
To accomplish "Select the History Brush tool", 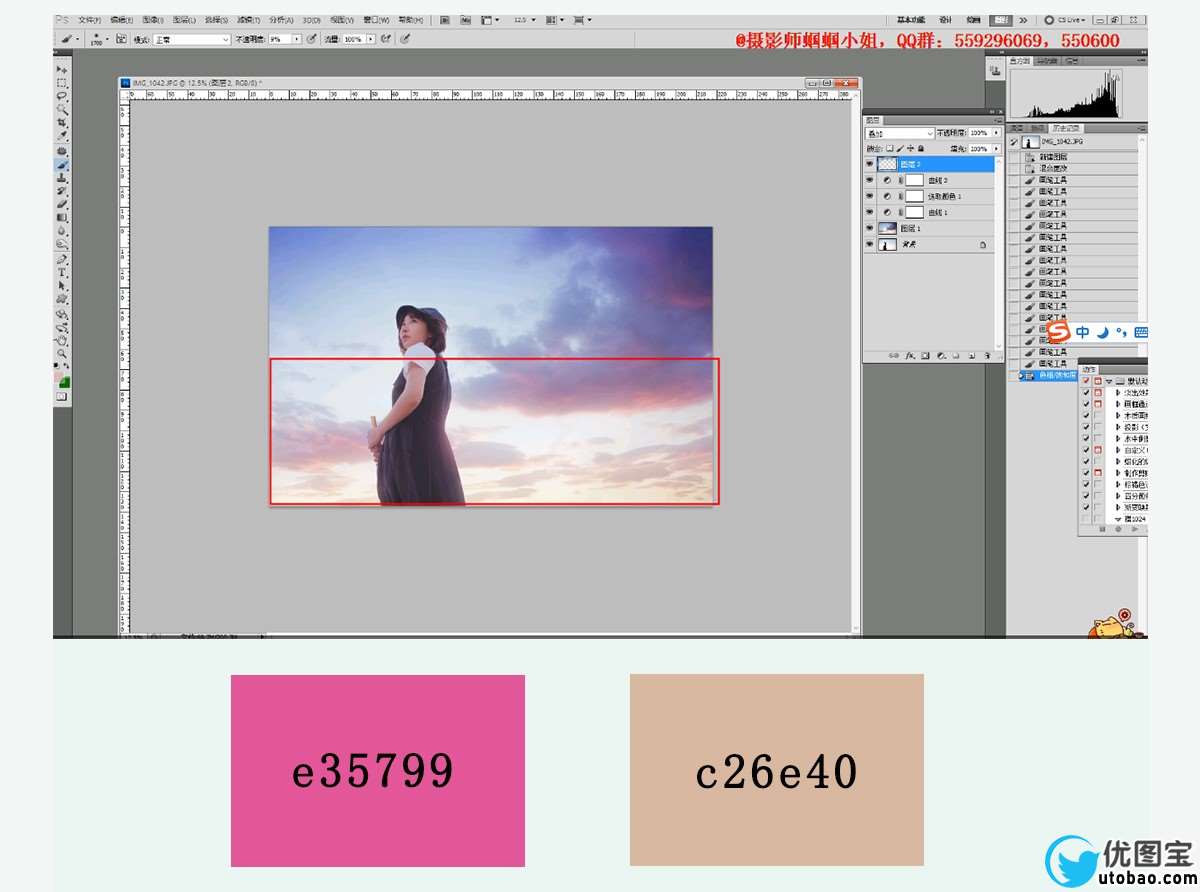I will (x=62, y=190).
